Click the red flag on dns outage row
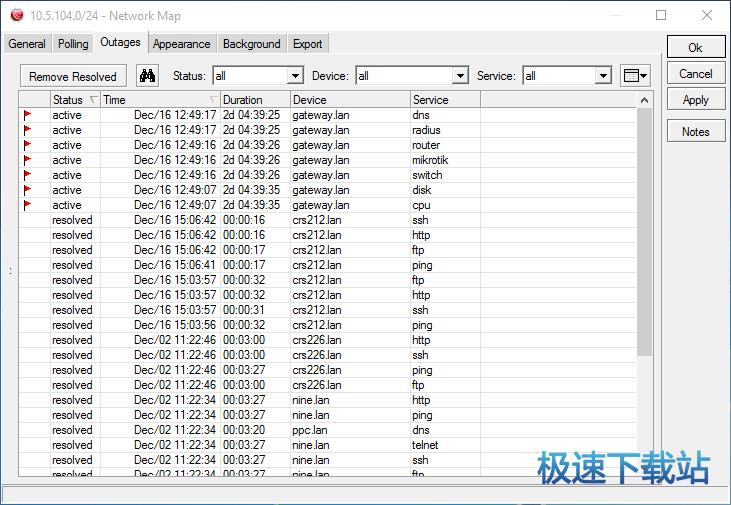The height and width of the screenshot is (505, 731). click(x=28, y=115)
